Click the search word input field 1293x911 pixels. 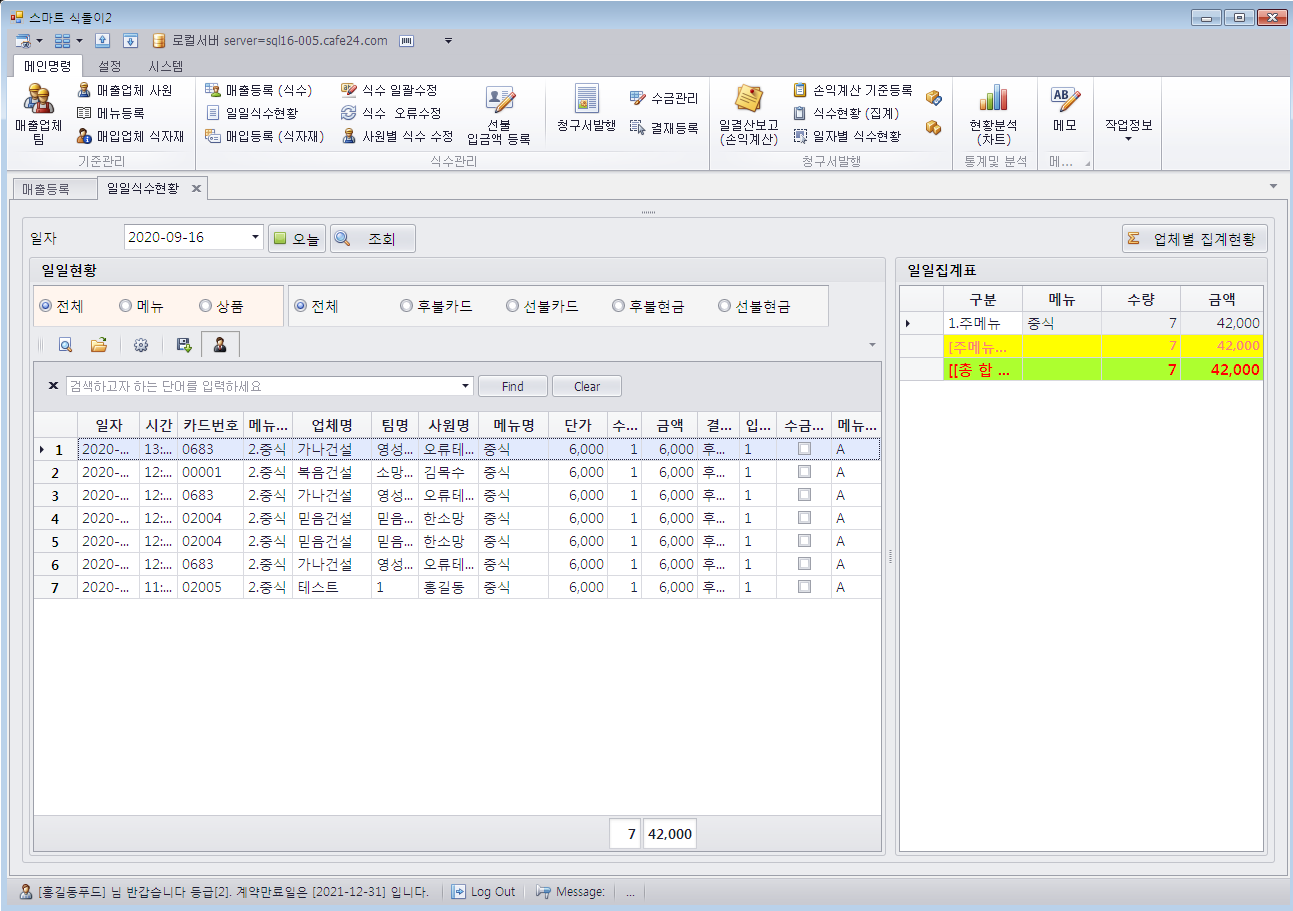pyautogui.click(x=263, y=386)
